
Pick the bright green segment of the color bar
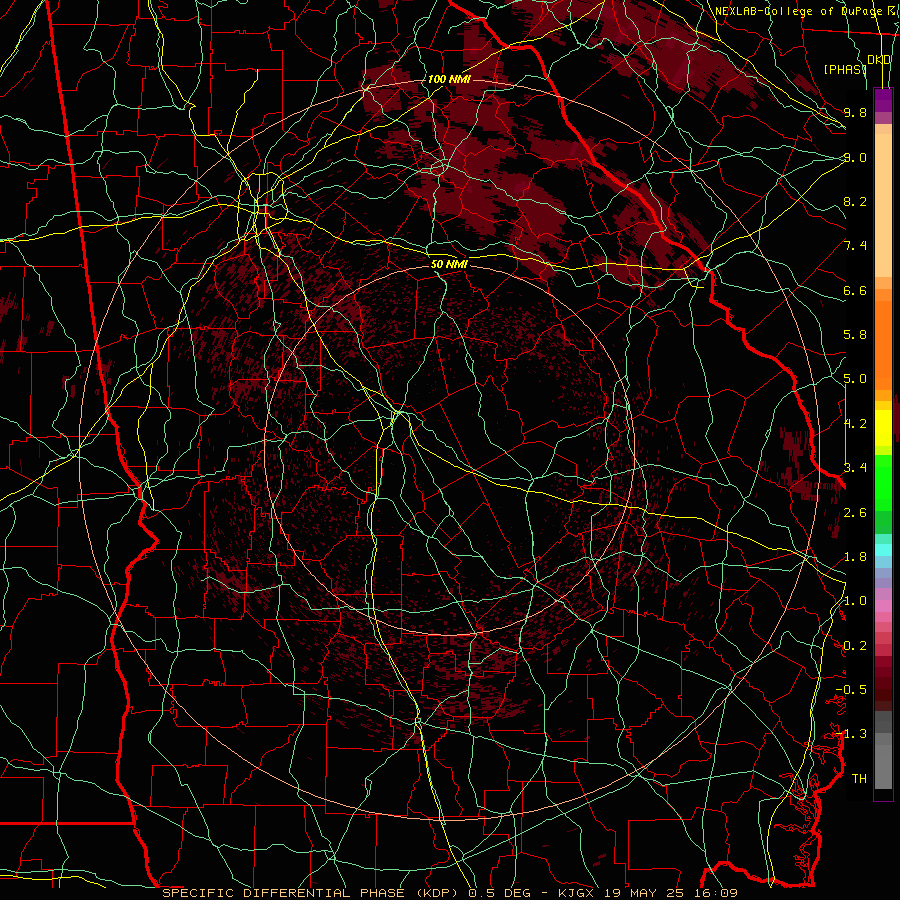click(883, 482)
